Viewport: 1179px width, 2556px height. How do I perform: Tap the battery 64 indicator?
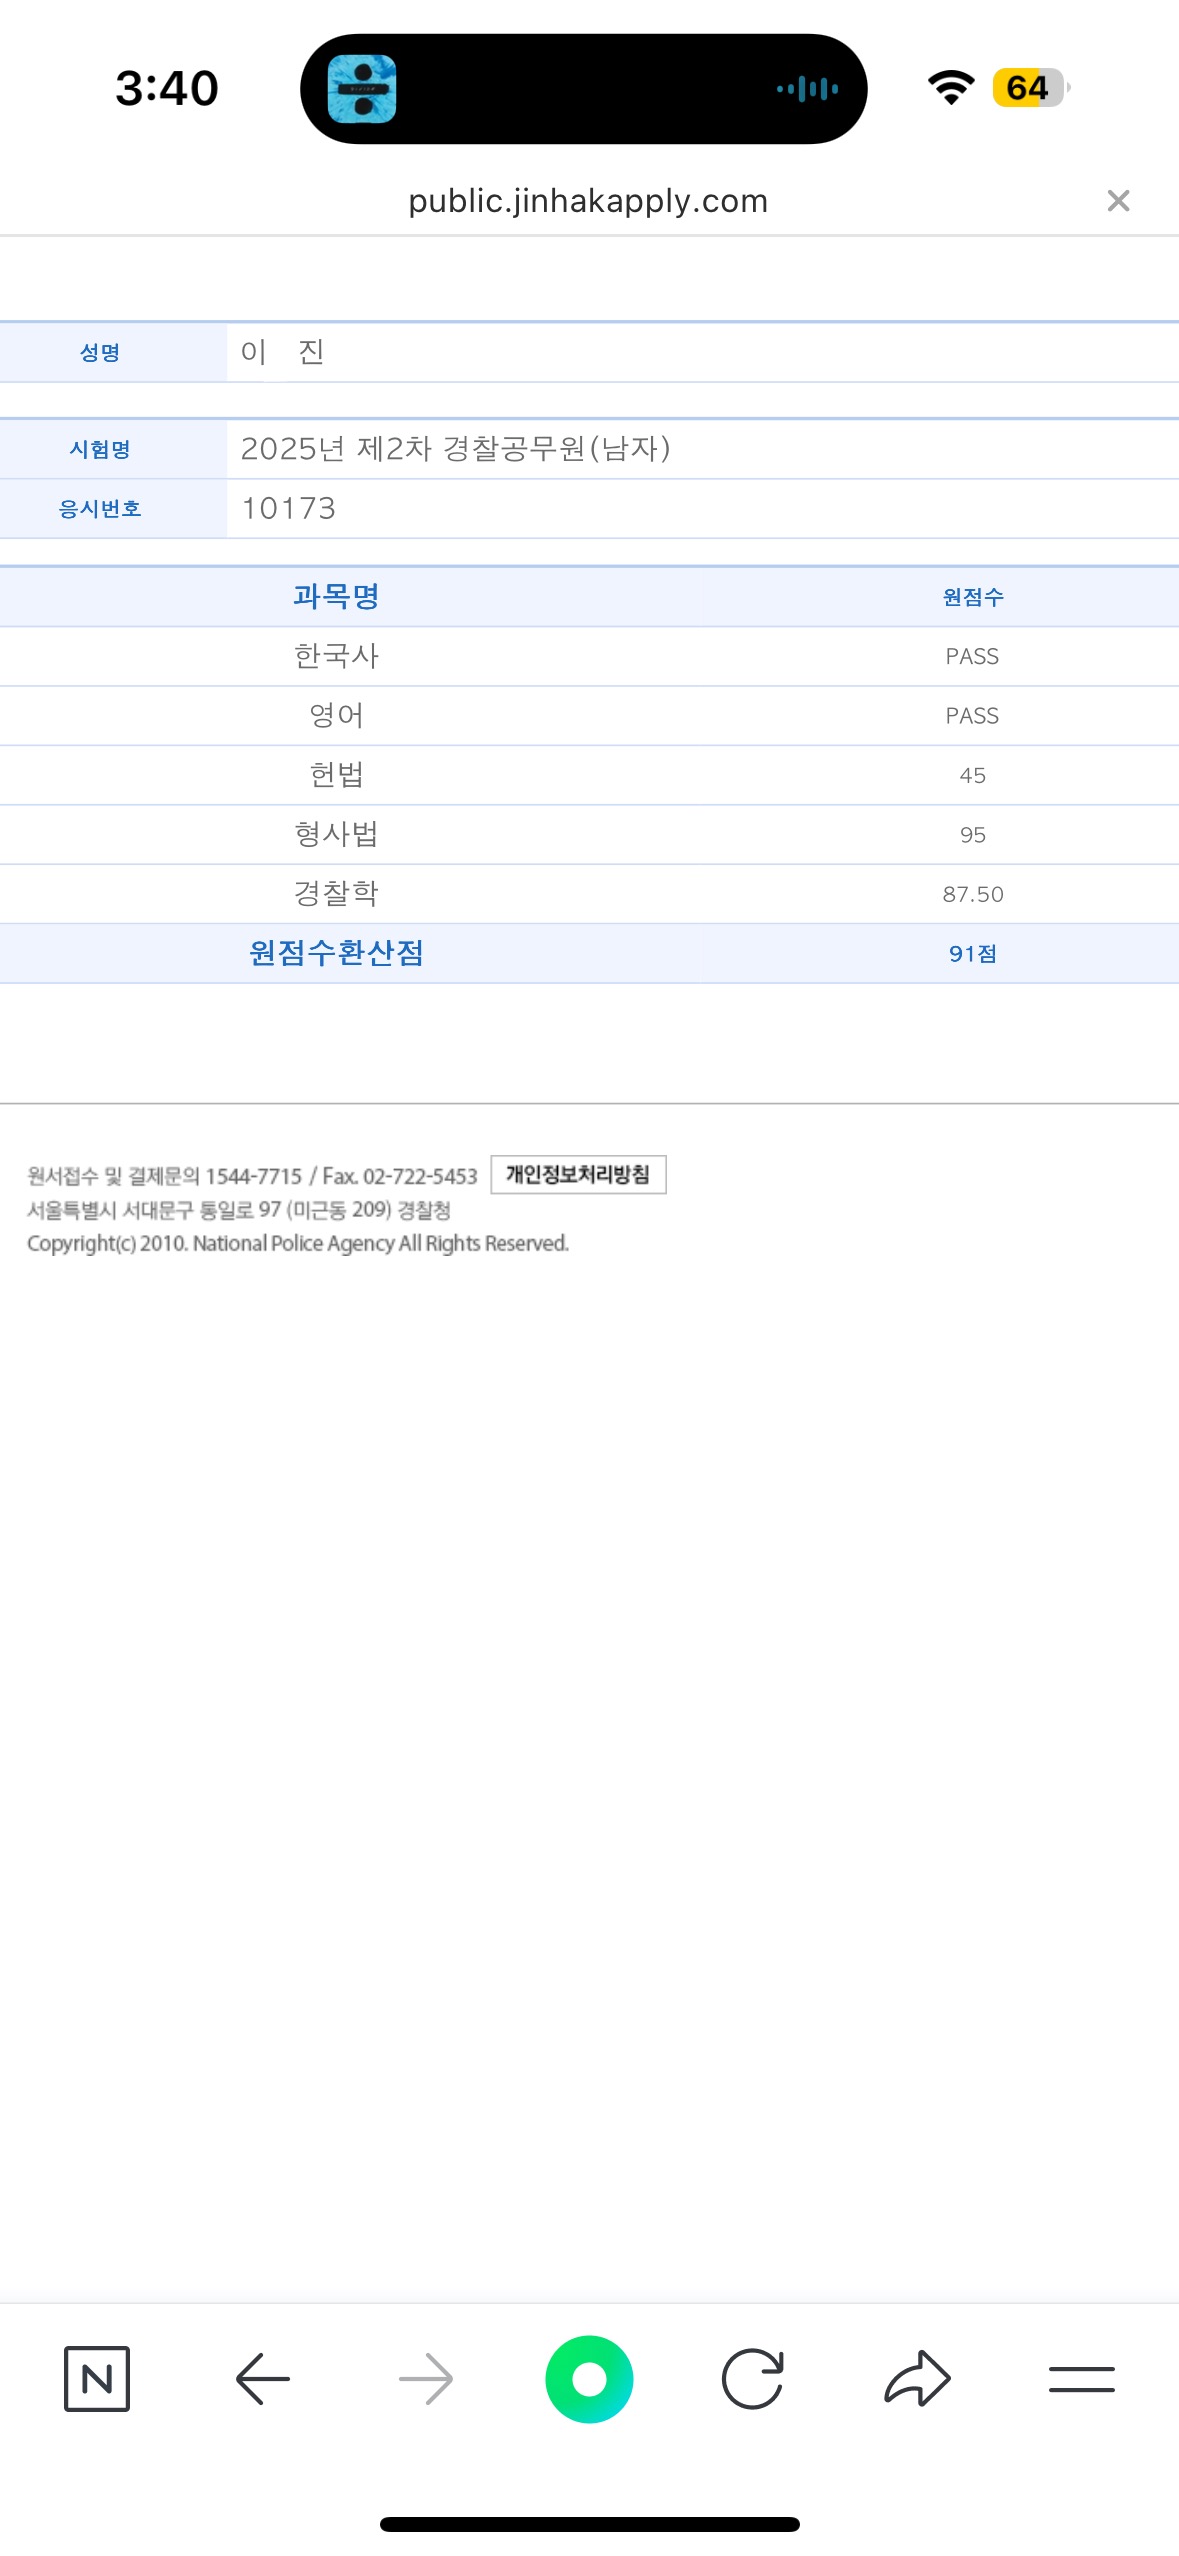[x=1030, y=88]
